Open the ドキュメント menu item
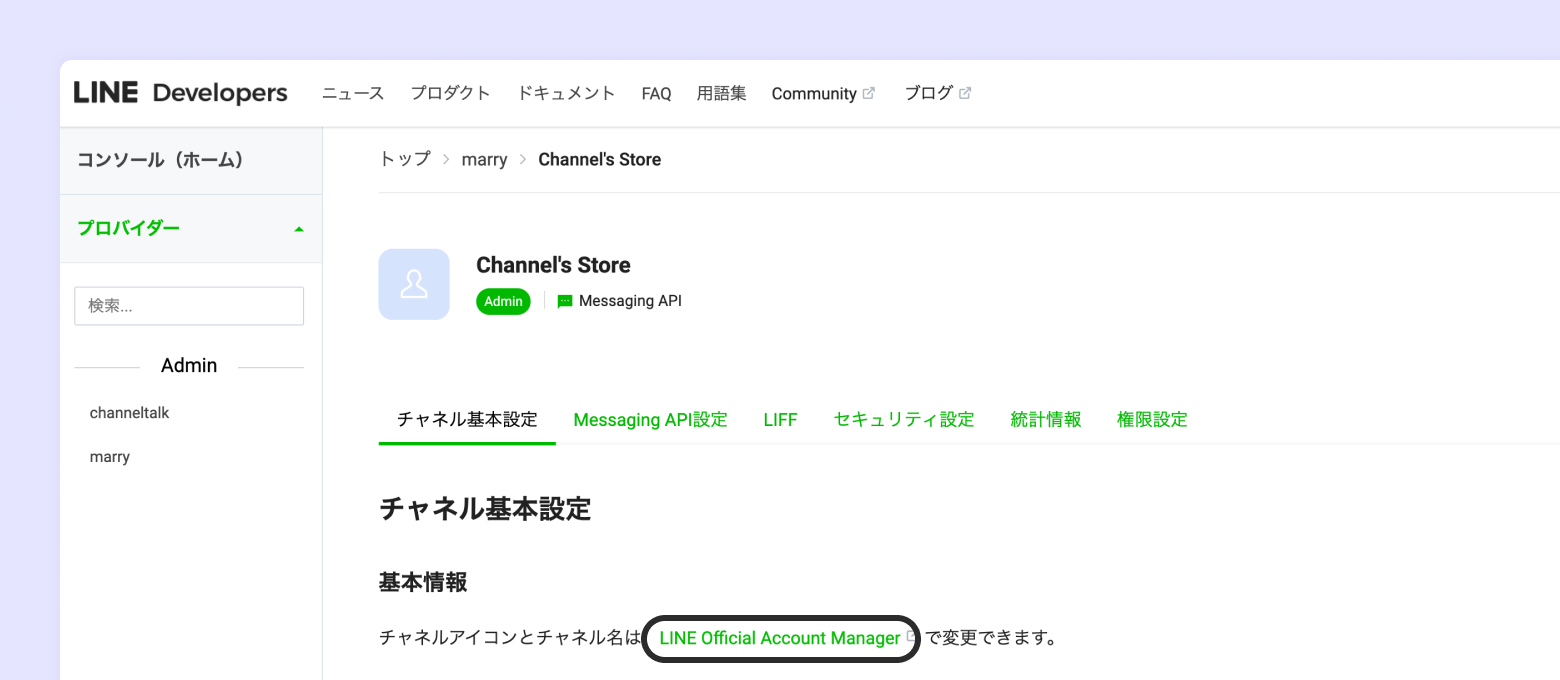Screen dimensions: 1560x680 pyautogui.click(x=566, y=93)
